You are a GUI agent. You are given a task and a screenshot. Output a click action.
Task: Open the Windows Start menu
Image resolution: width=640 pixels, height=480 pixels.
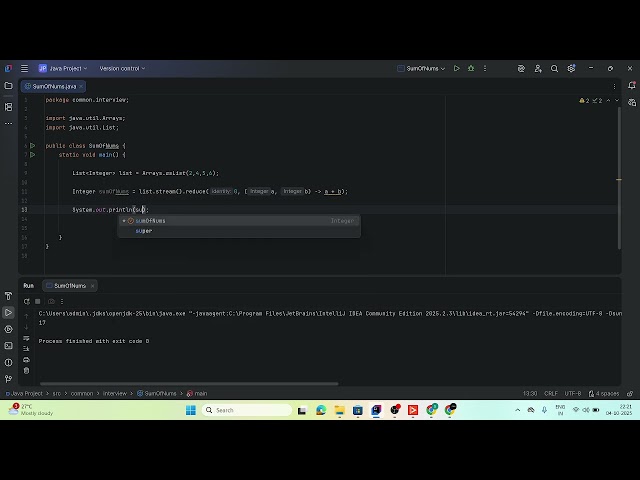click(191, 410)
